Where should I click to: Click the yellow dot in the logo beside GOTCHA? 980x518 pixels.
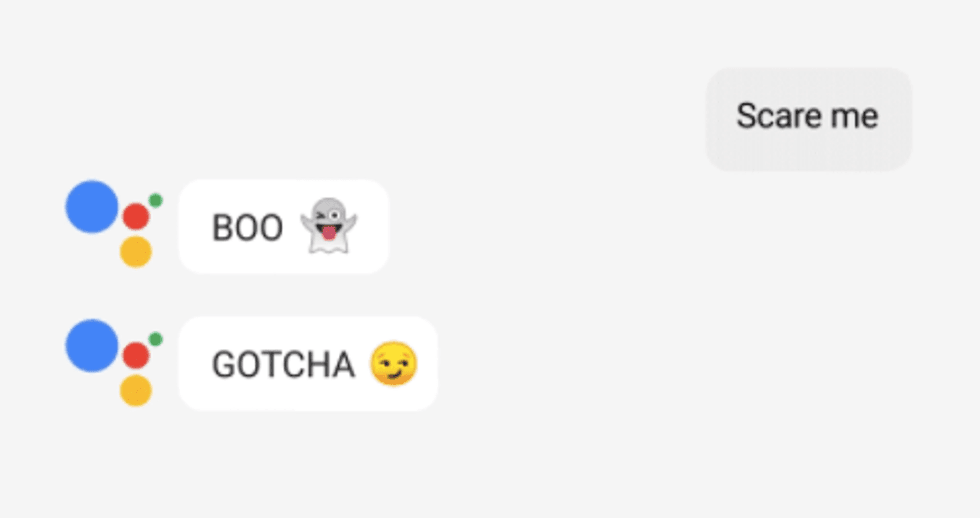point(136,391)
